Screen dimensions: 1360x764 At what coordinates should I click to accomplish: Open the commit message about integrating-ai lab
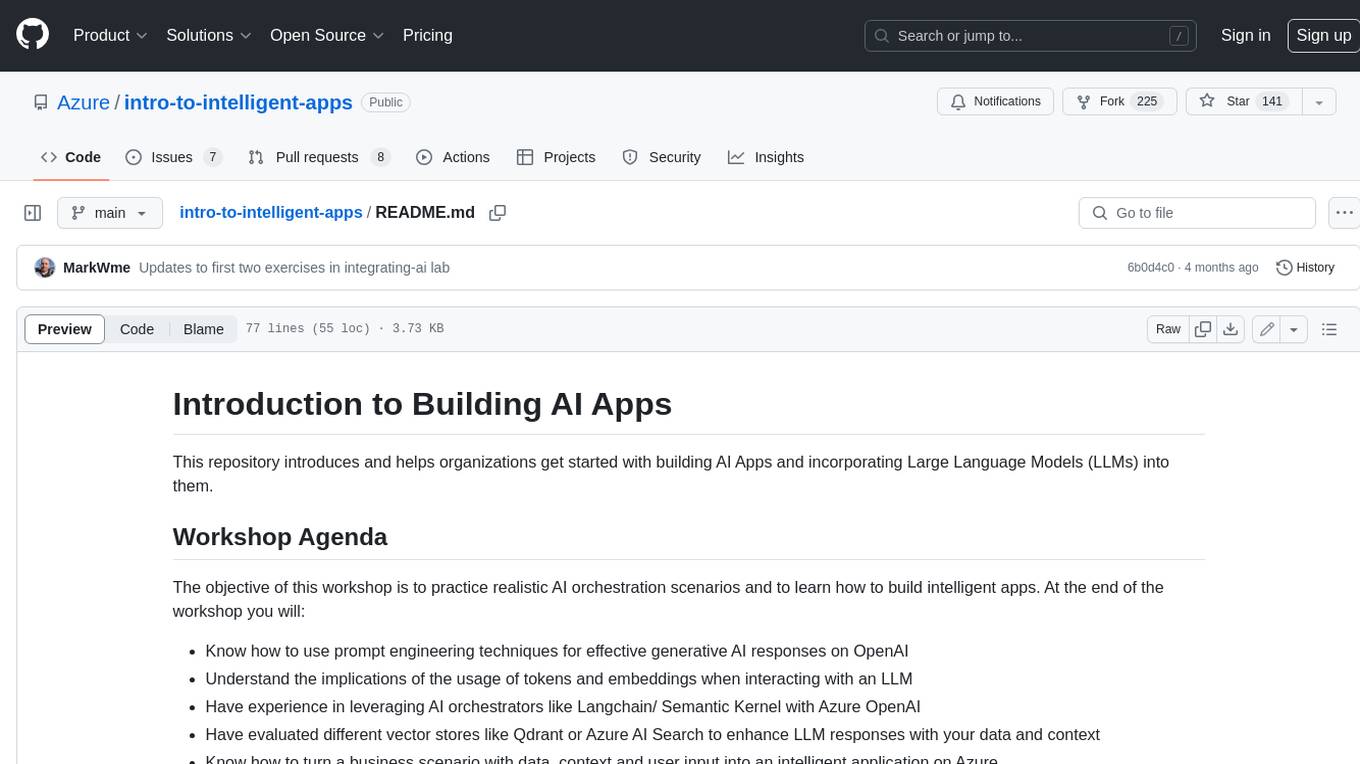294,268
